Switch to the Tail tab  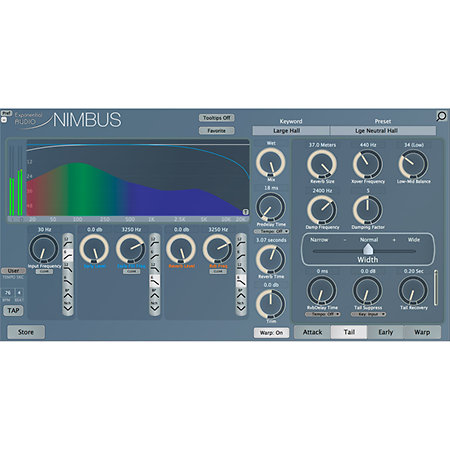click(x=349, y=332)
